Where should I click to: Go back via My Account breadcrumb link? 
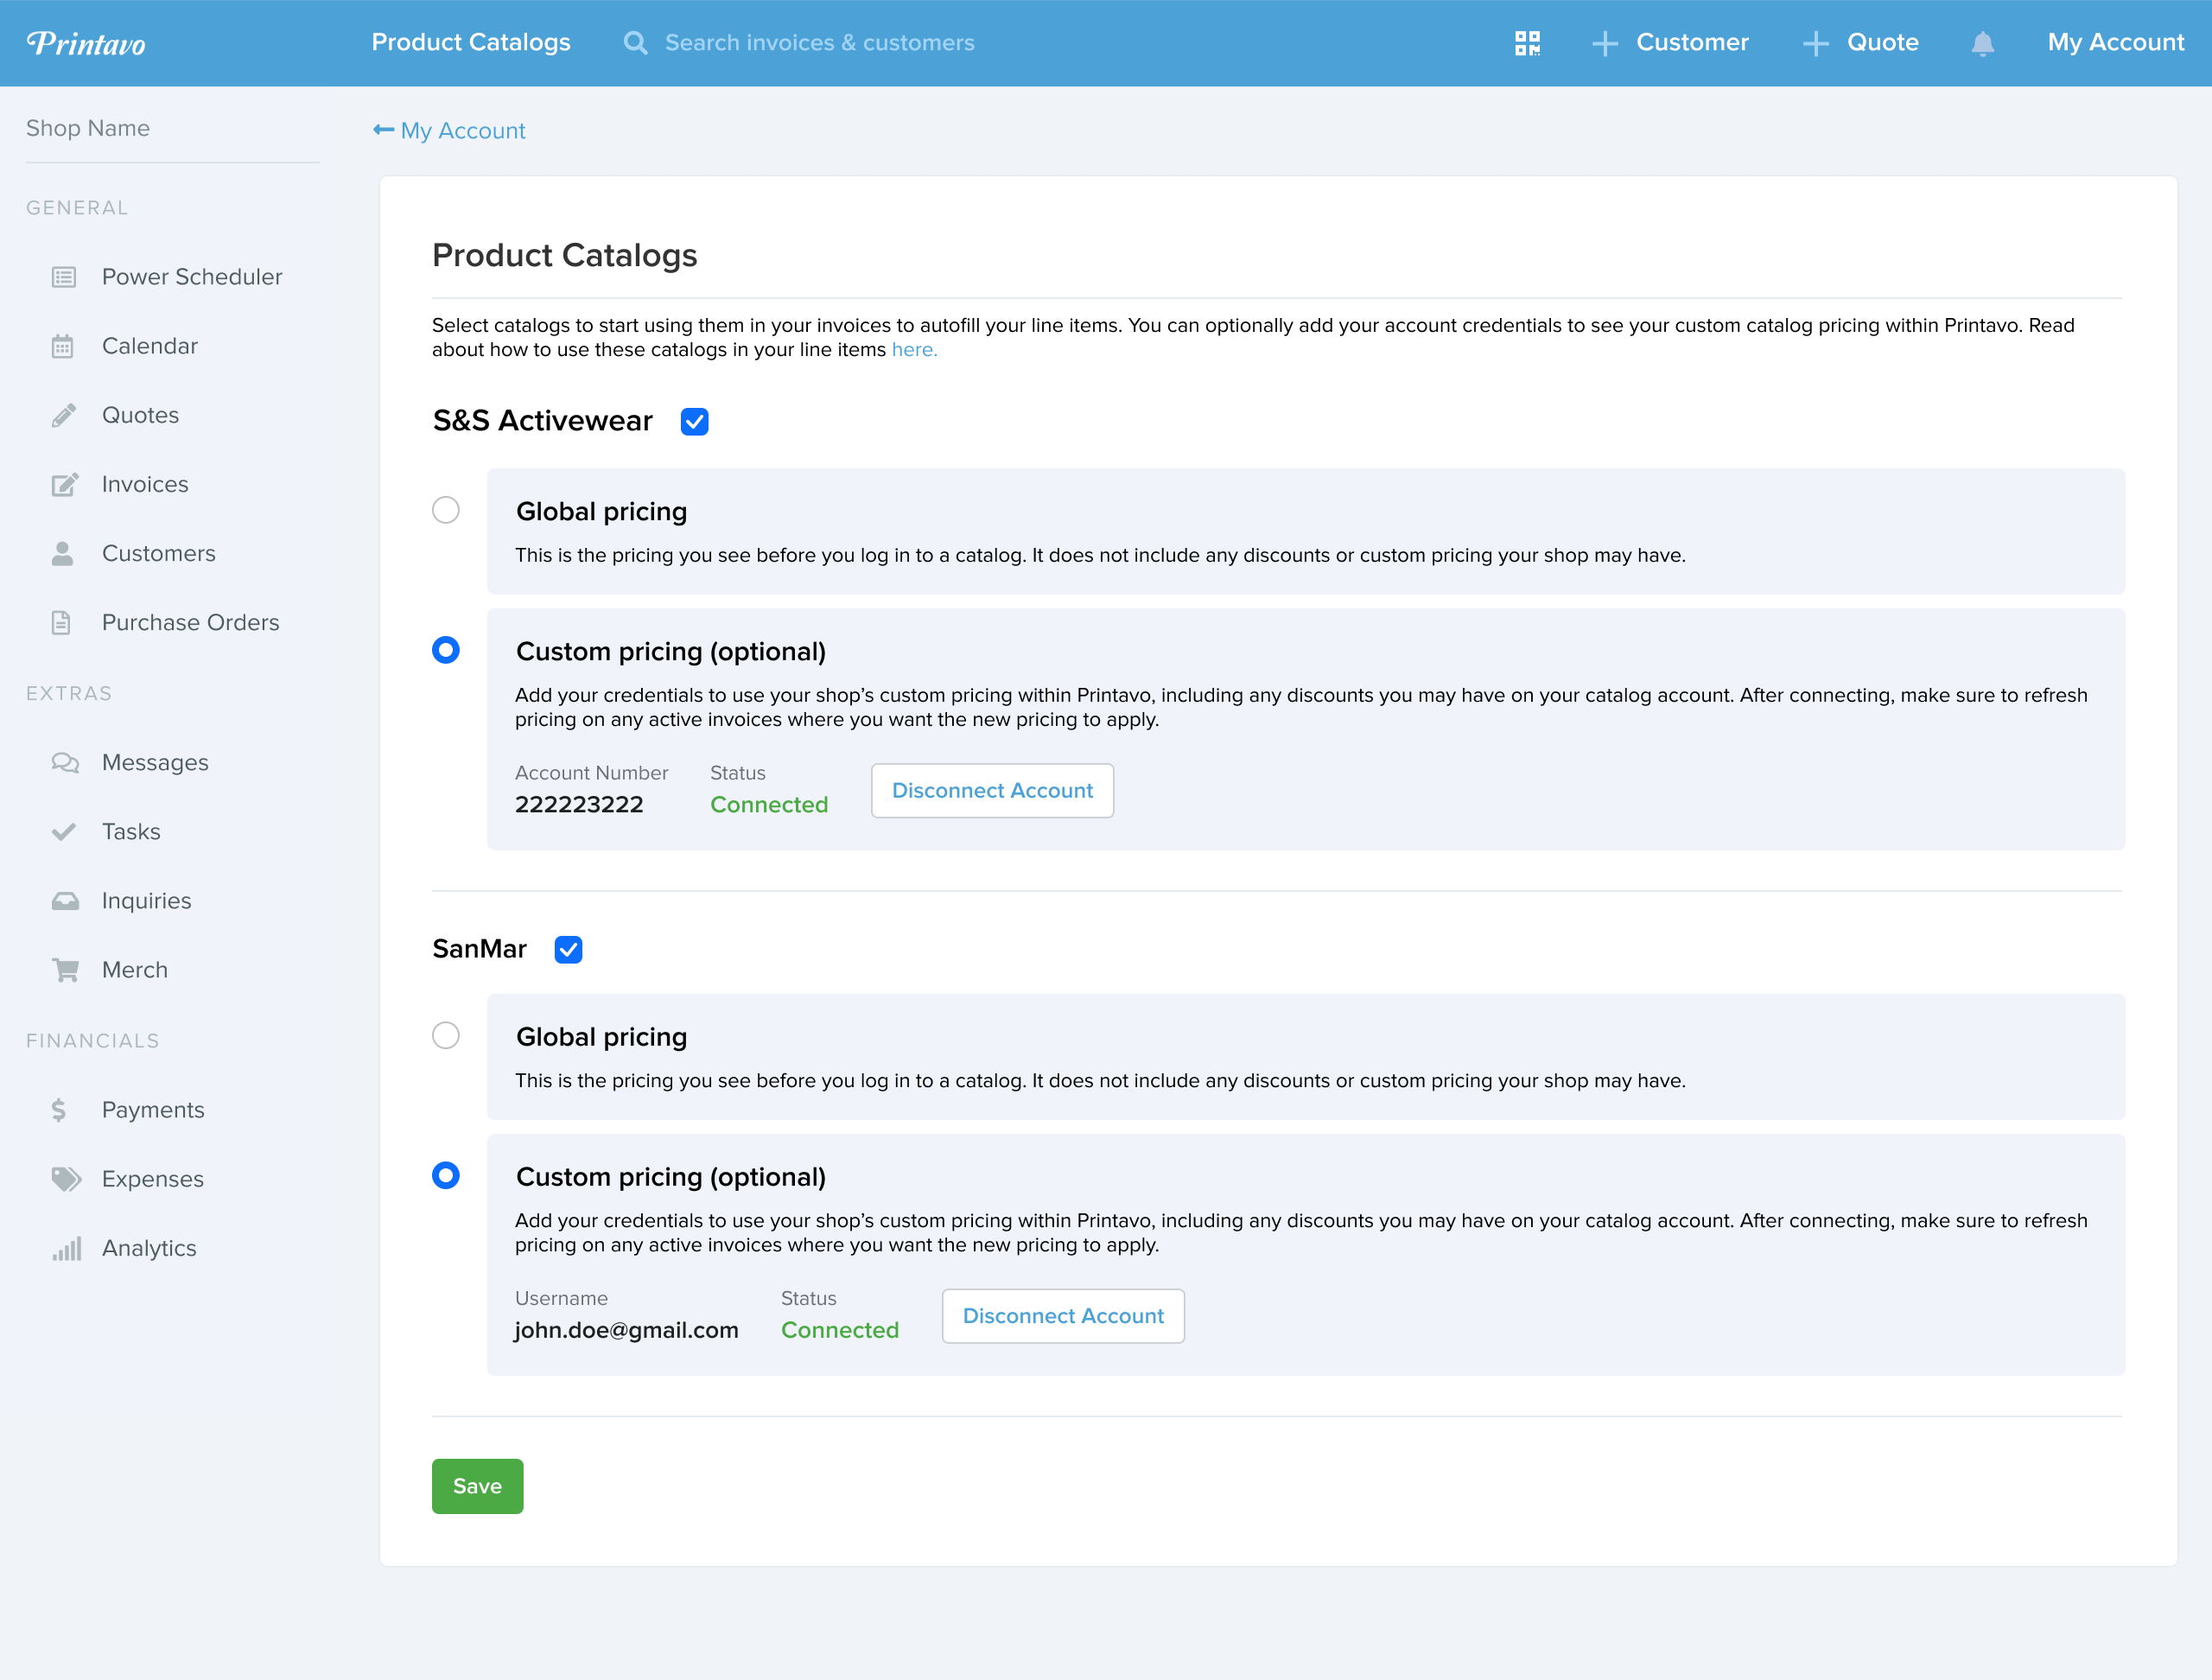point(463,131)
